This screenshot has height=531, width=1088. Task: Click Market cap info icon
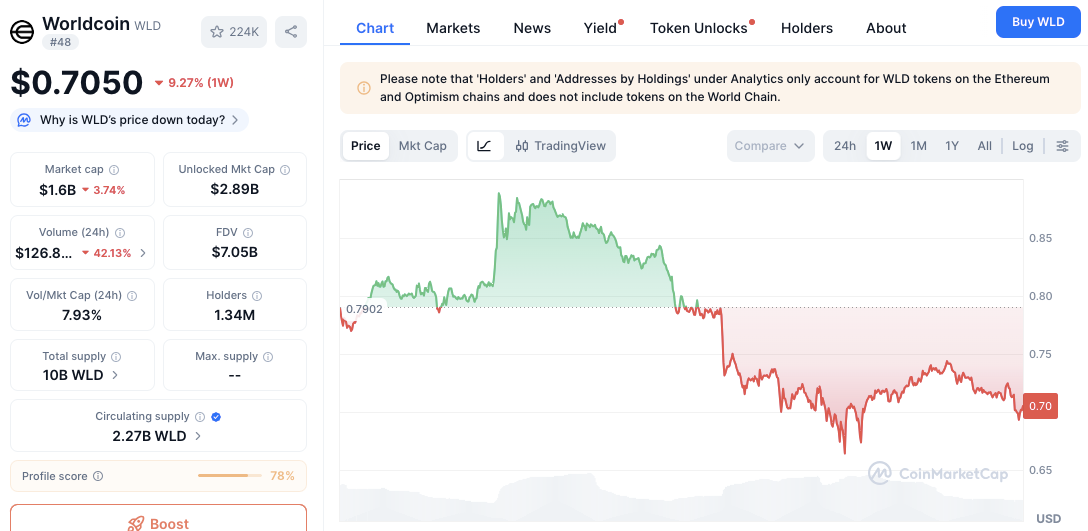(x=114, y=170)
